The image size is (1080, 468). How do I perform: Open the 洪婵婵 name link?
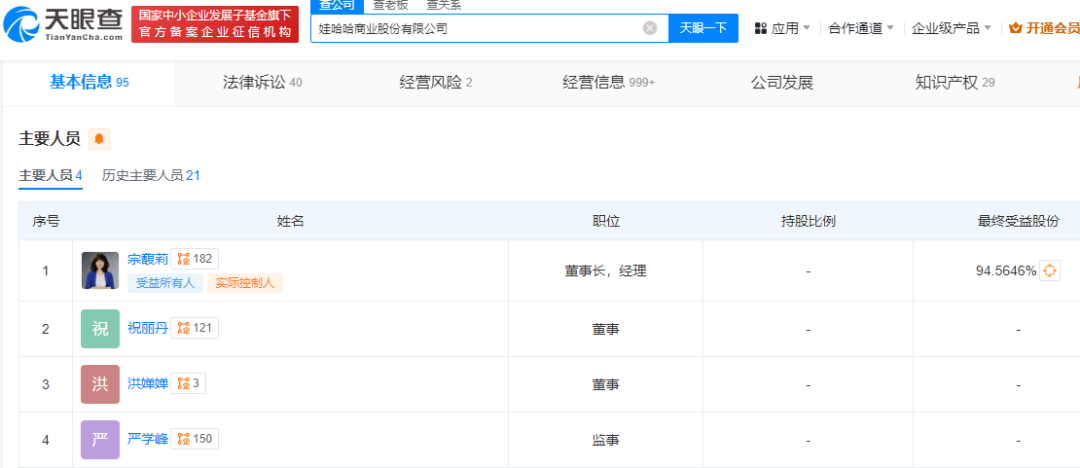(x=147, y=383)
